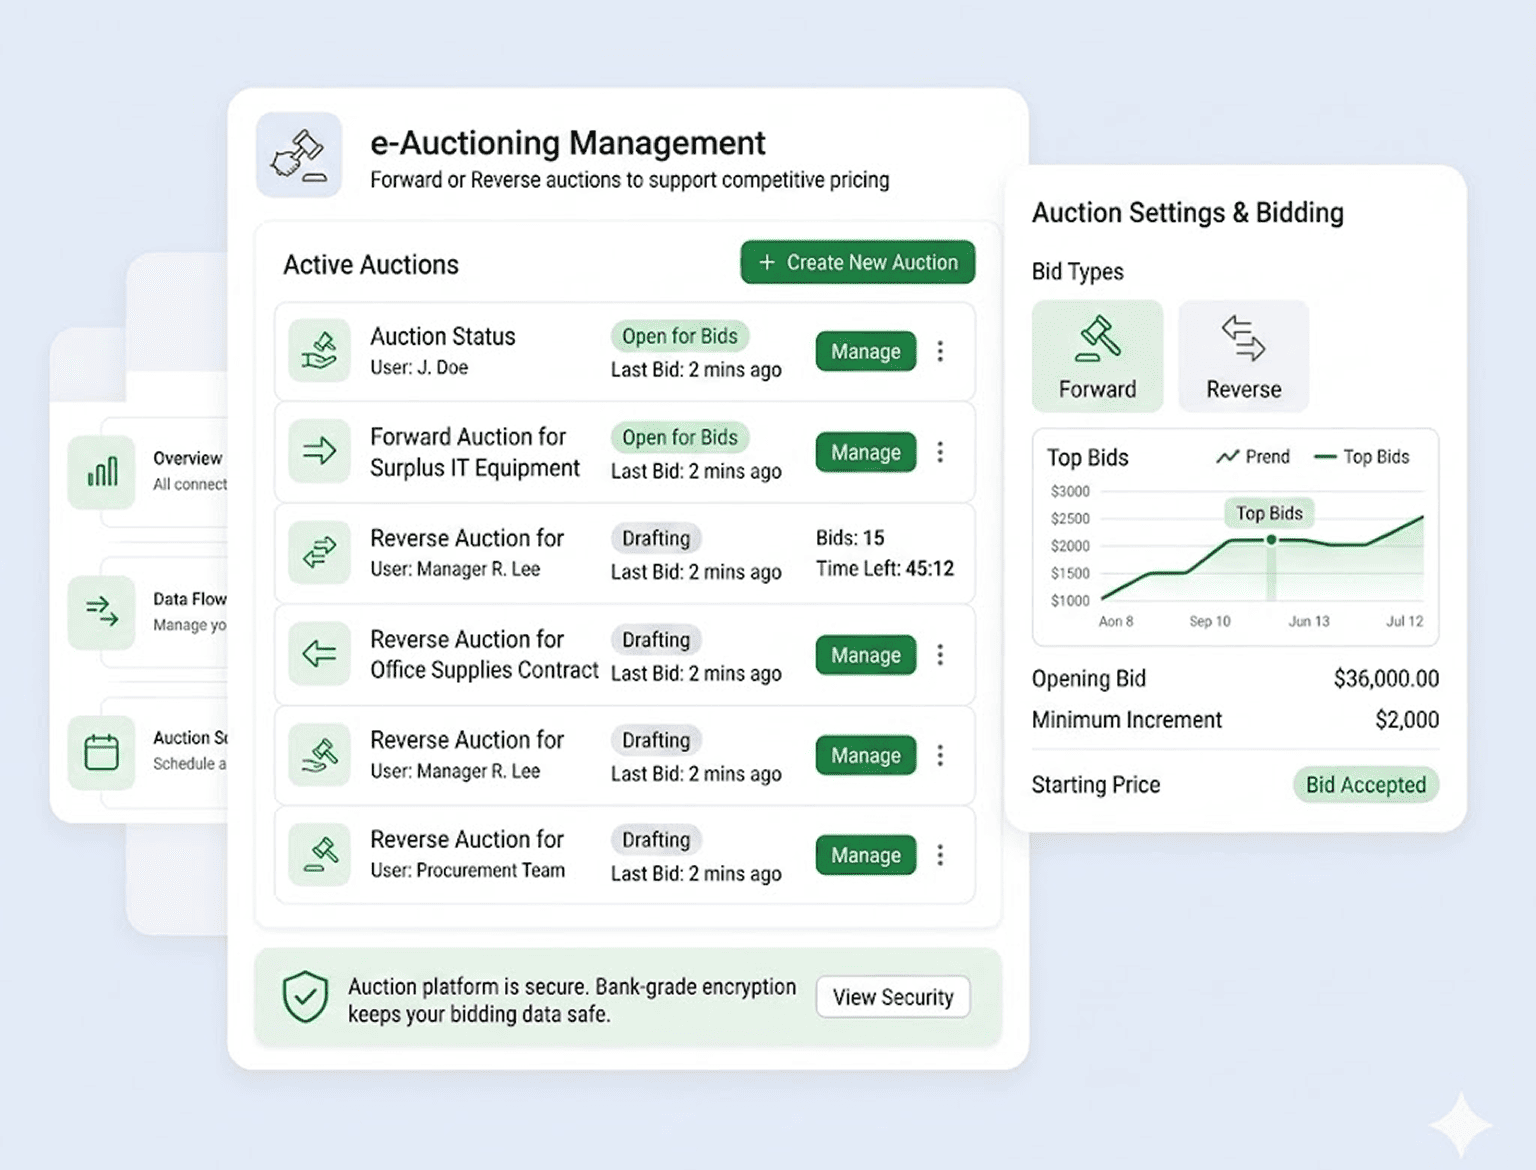This screenshot has height=1170, width=1536.
Task: Manage the Auction Status auction
Action: [x=866, y=351]
